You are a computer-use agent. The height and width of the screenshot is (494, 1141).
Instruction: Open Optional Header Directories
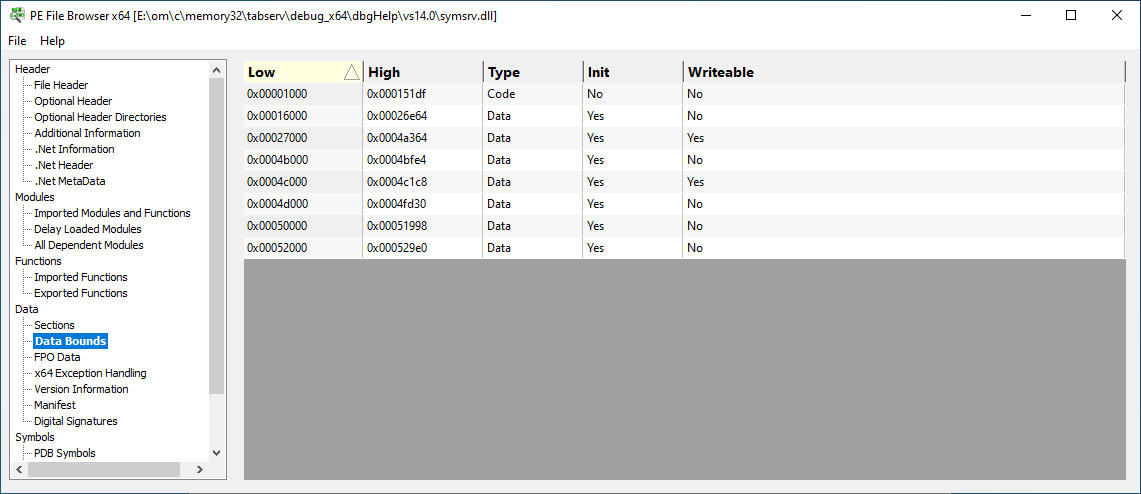100,117
